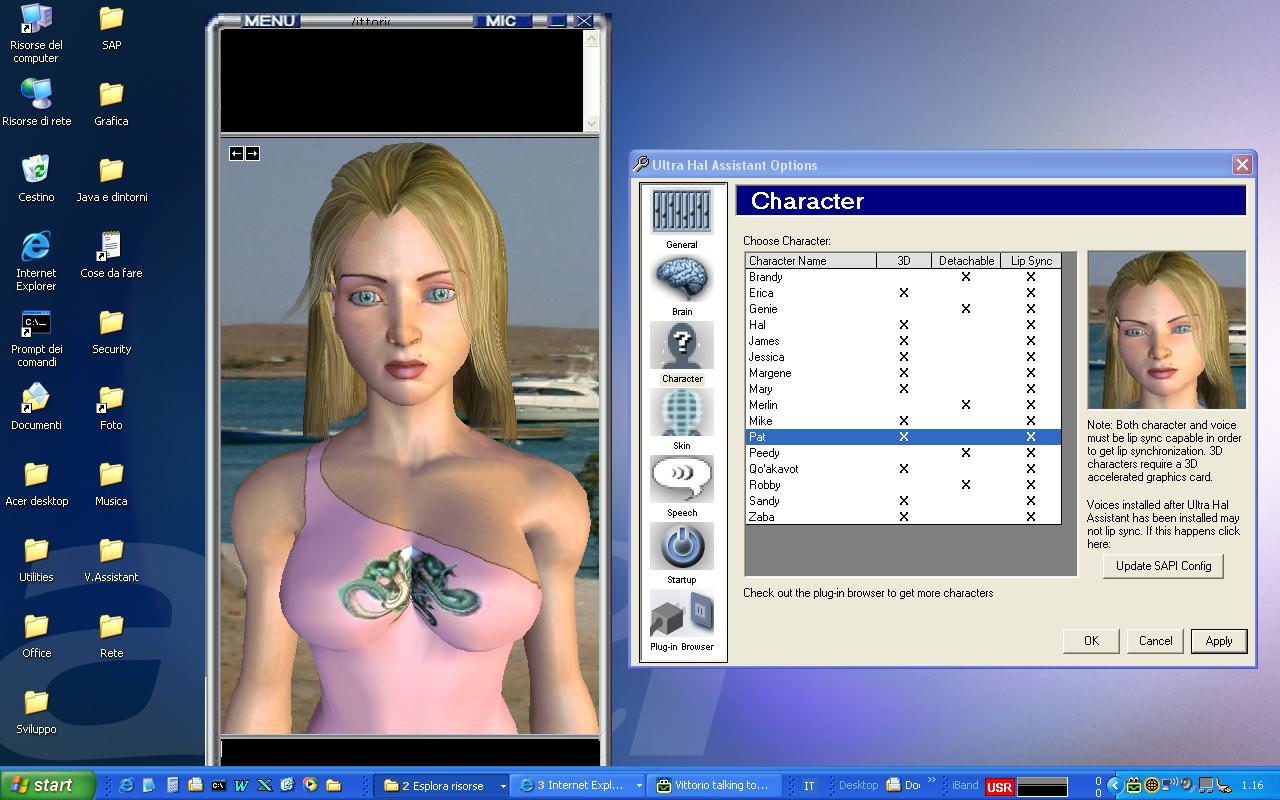Open Risorse del computer desktop icon
This screenshot has height=800, width=1280.
(36, 35)
